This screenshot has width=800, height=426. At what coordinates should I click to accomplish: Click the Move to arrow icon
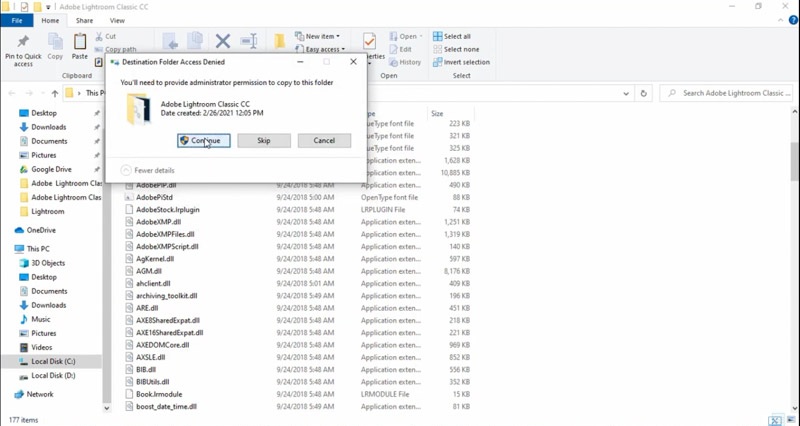[170, 41]
